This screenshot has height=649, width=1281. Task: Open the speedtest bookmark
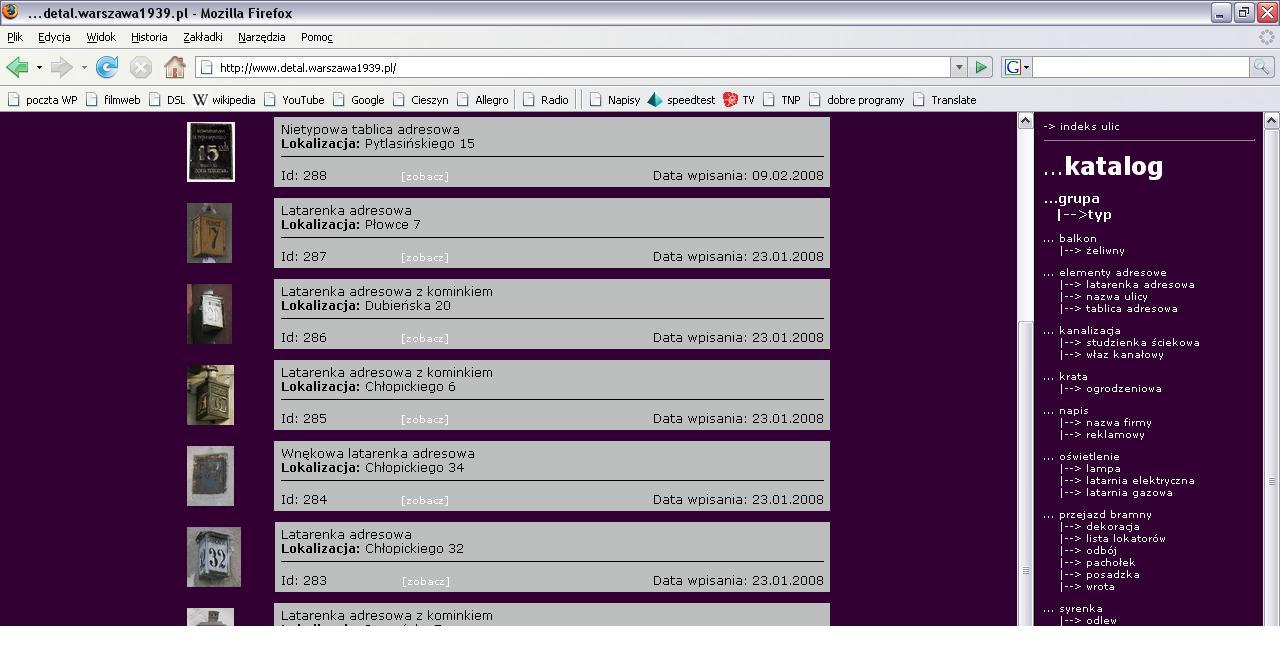pos(682,100)
